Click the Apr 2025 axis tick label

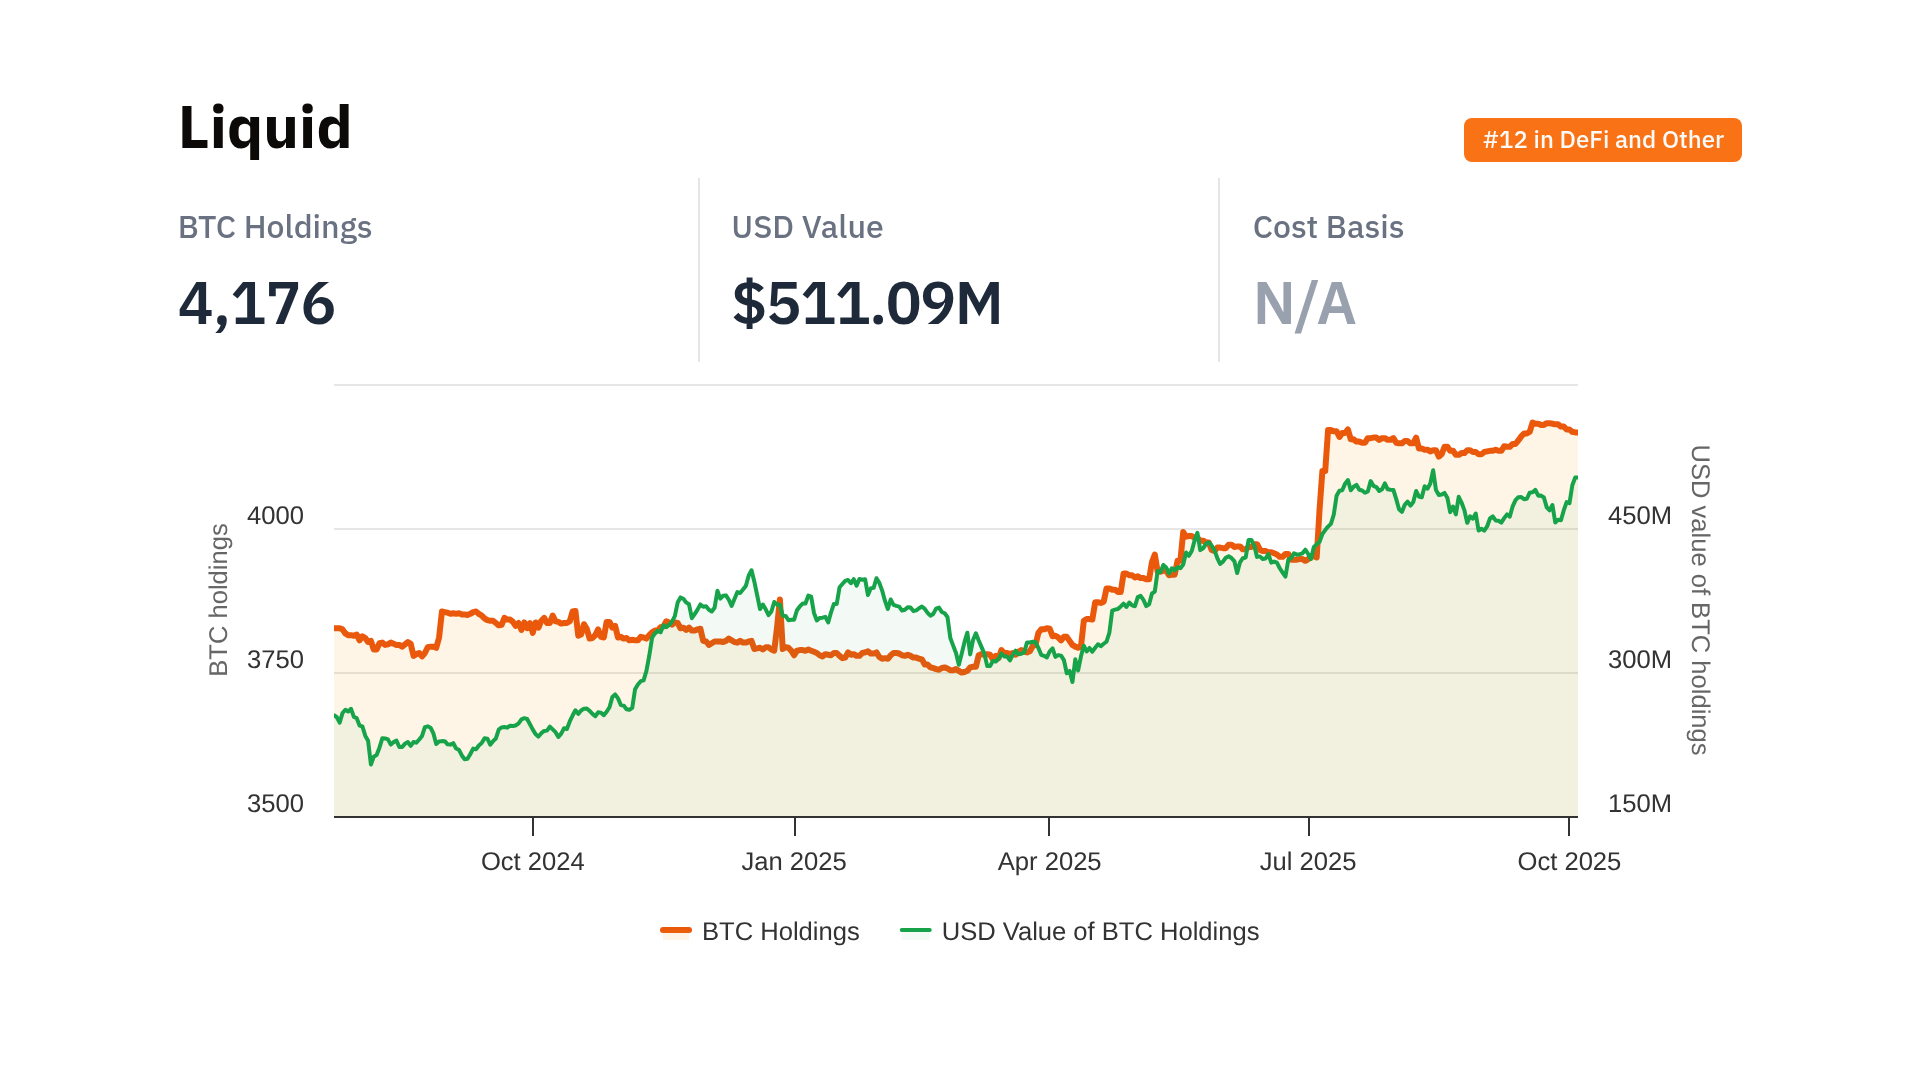coord(1049,861)
